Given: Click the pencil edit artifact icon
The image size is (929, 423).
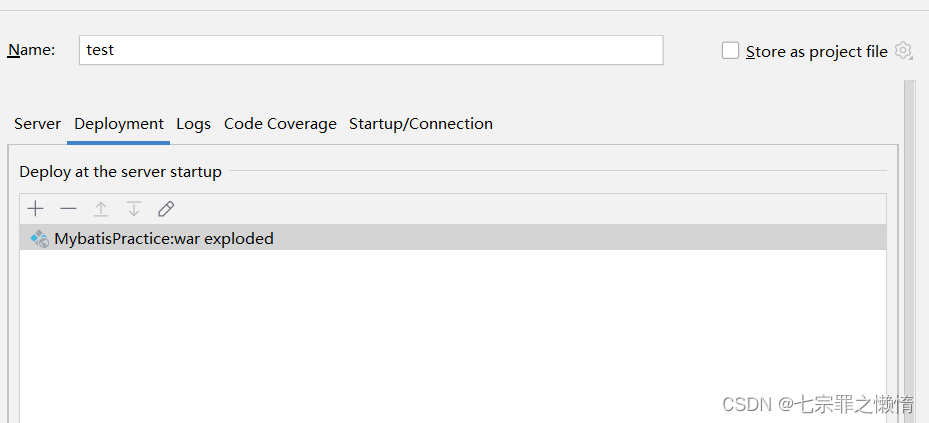Looking at the screenshot, I should pyautogui.click(x=166, y=208).
